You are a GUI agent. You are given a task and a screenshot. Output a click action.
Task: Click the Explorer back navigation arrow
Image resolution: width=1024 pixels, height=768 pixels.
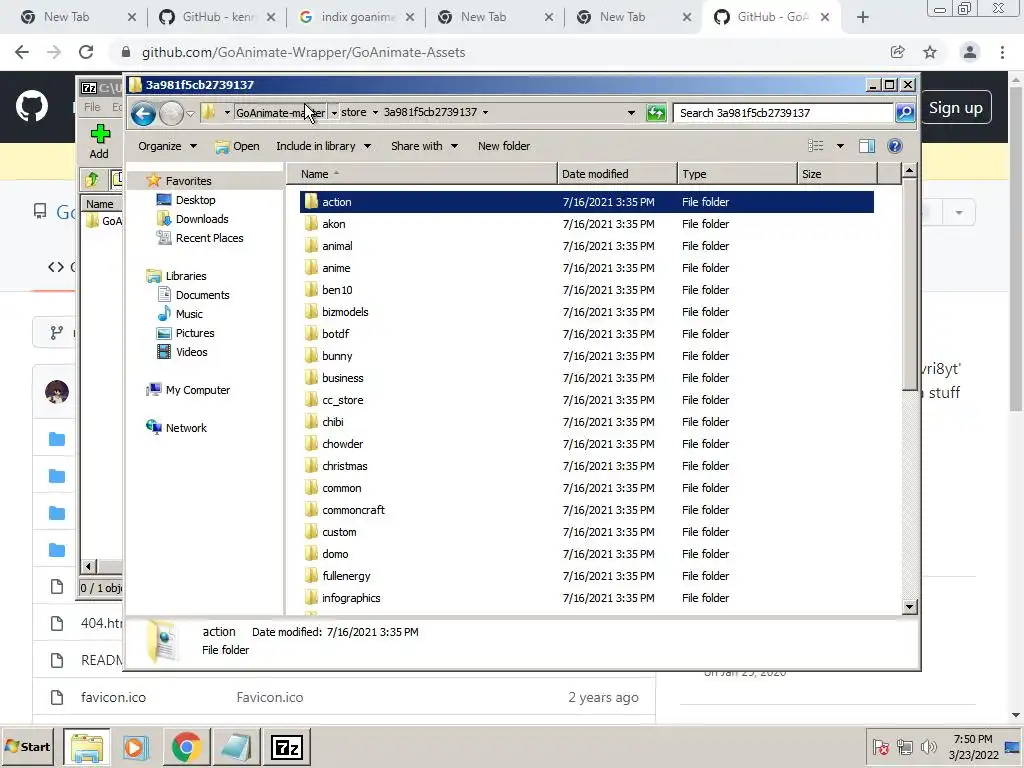pyautogui.click(x=143, y=114)
